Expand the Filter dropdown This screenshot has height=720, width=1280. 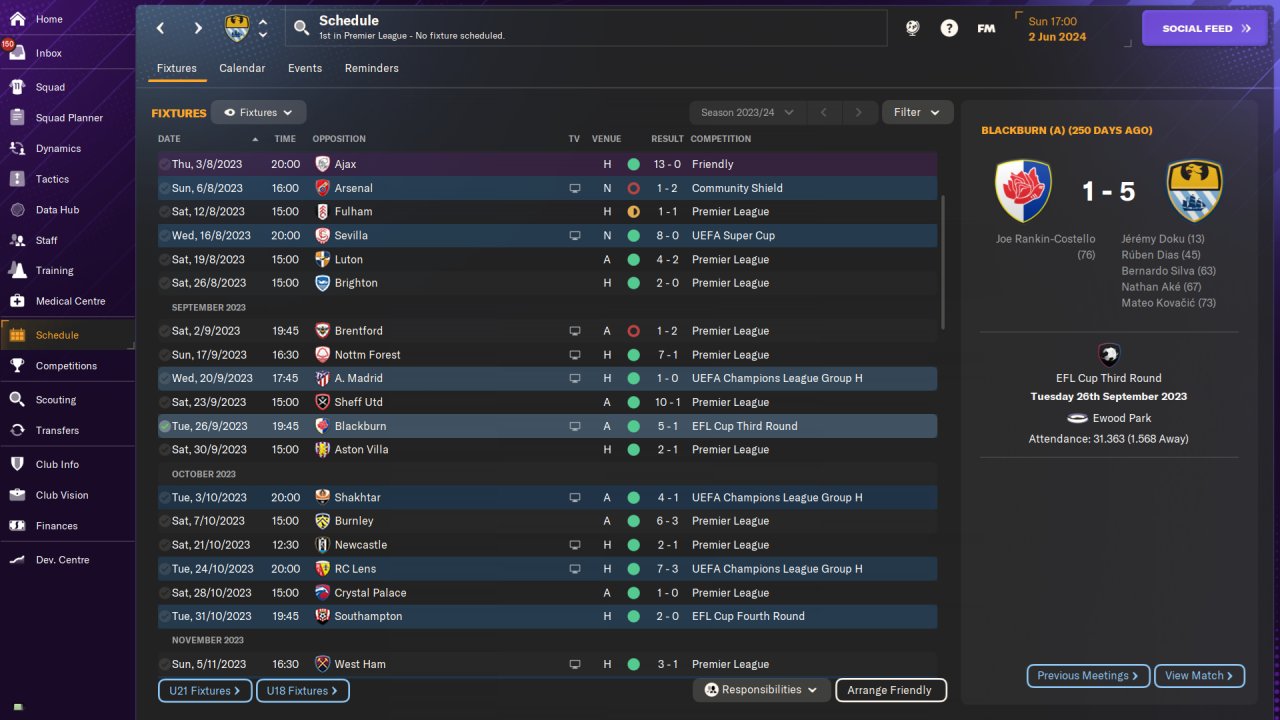pyautogui.click(x=917, y=112)
